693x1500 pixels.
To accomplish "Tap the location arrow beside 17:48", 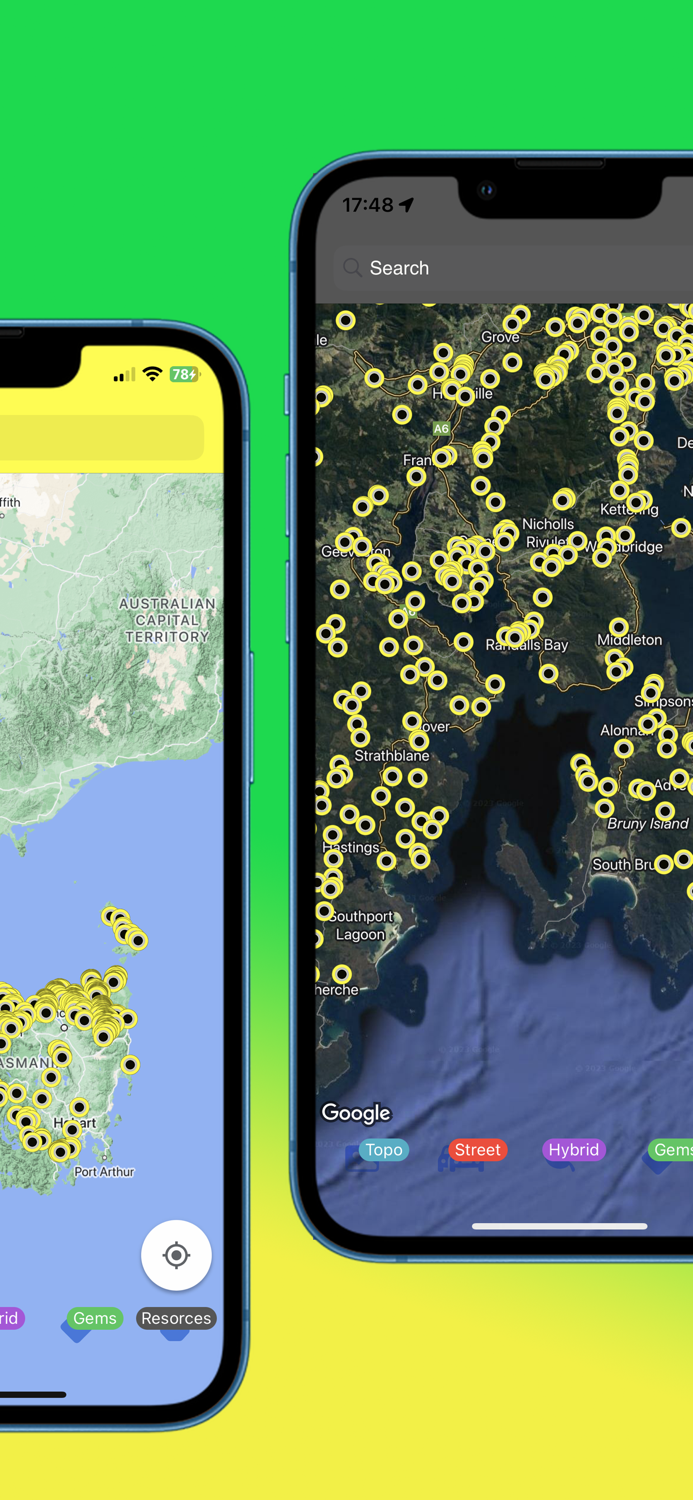I will pos(406,204).
